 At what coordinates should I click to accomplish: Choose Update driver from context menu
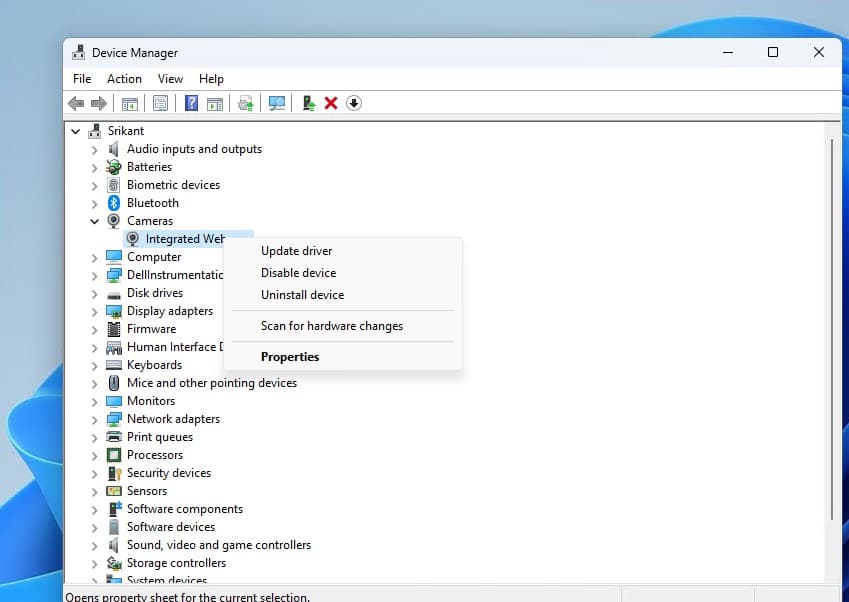(x=296, y=251)
